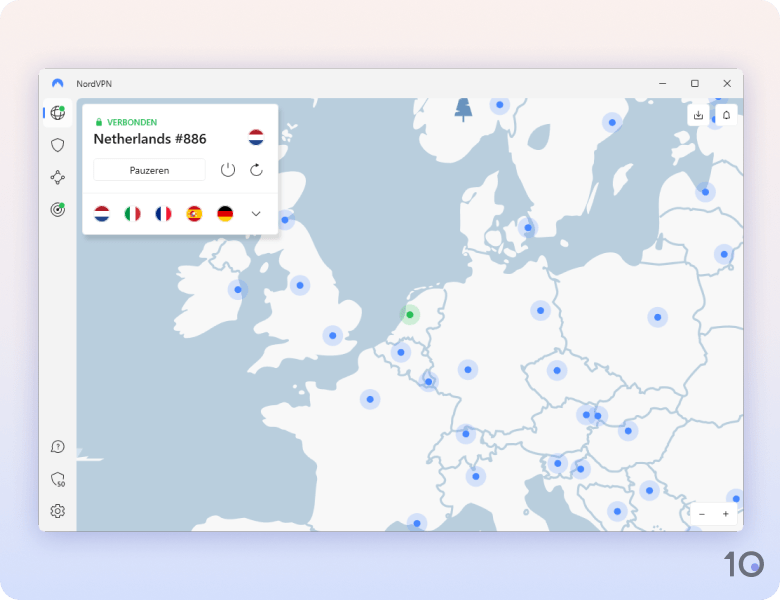Click the Norway server dot at top
This screenshot has height=600, width=780.
500,105
